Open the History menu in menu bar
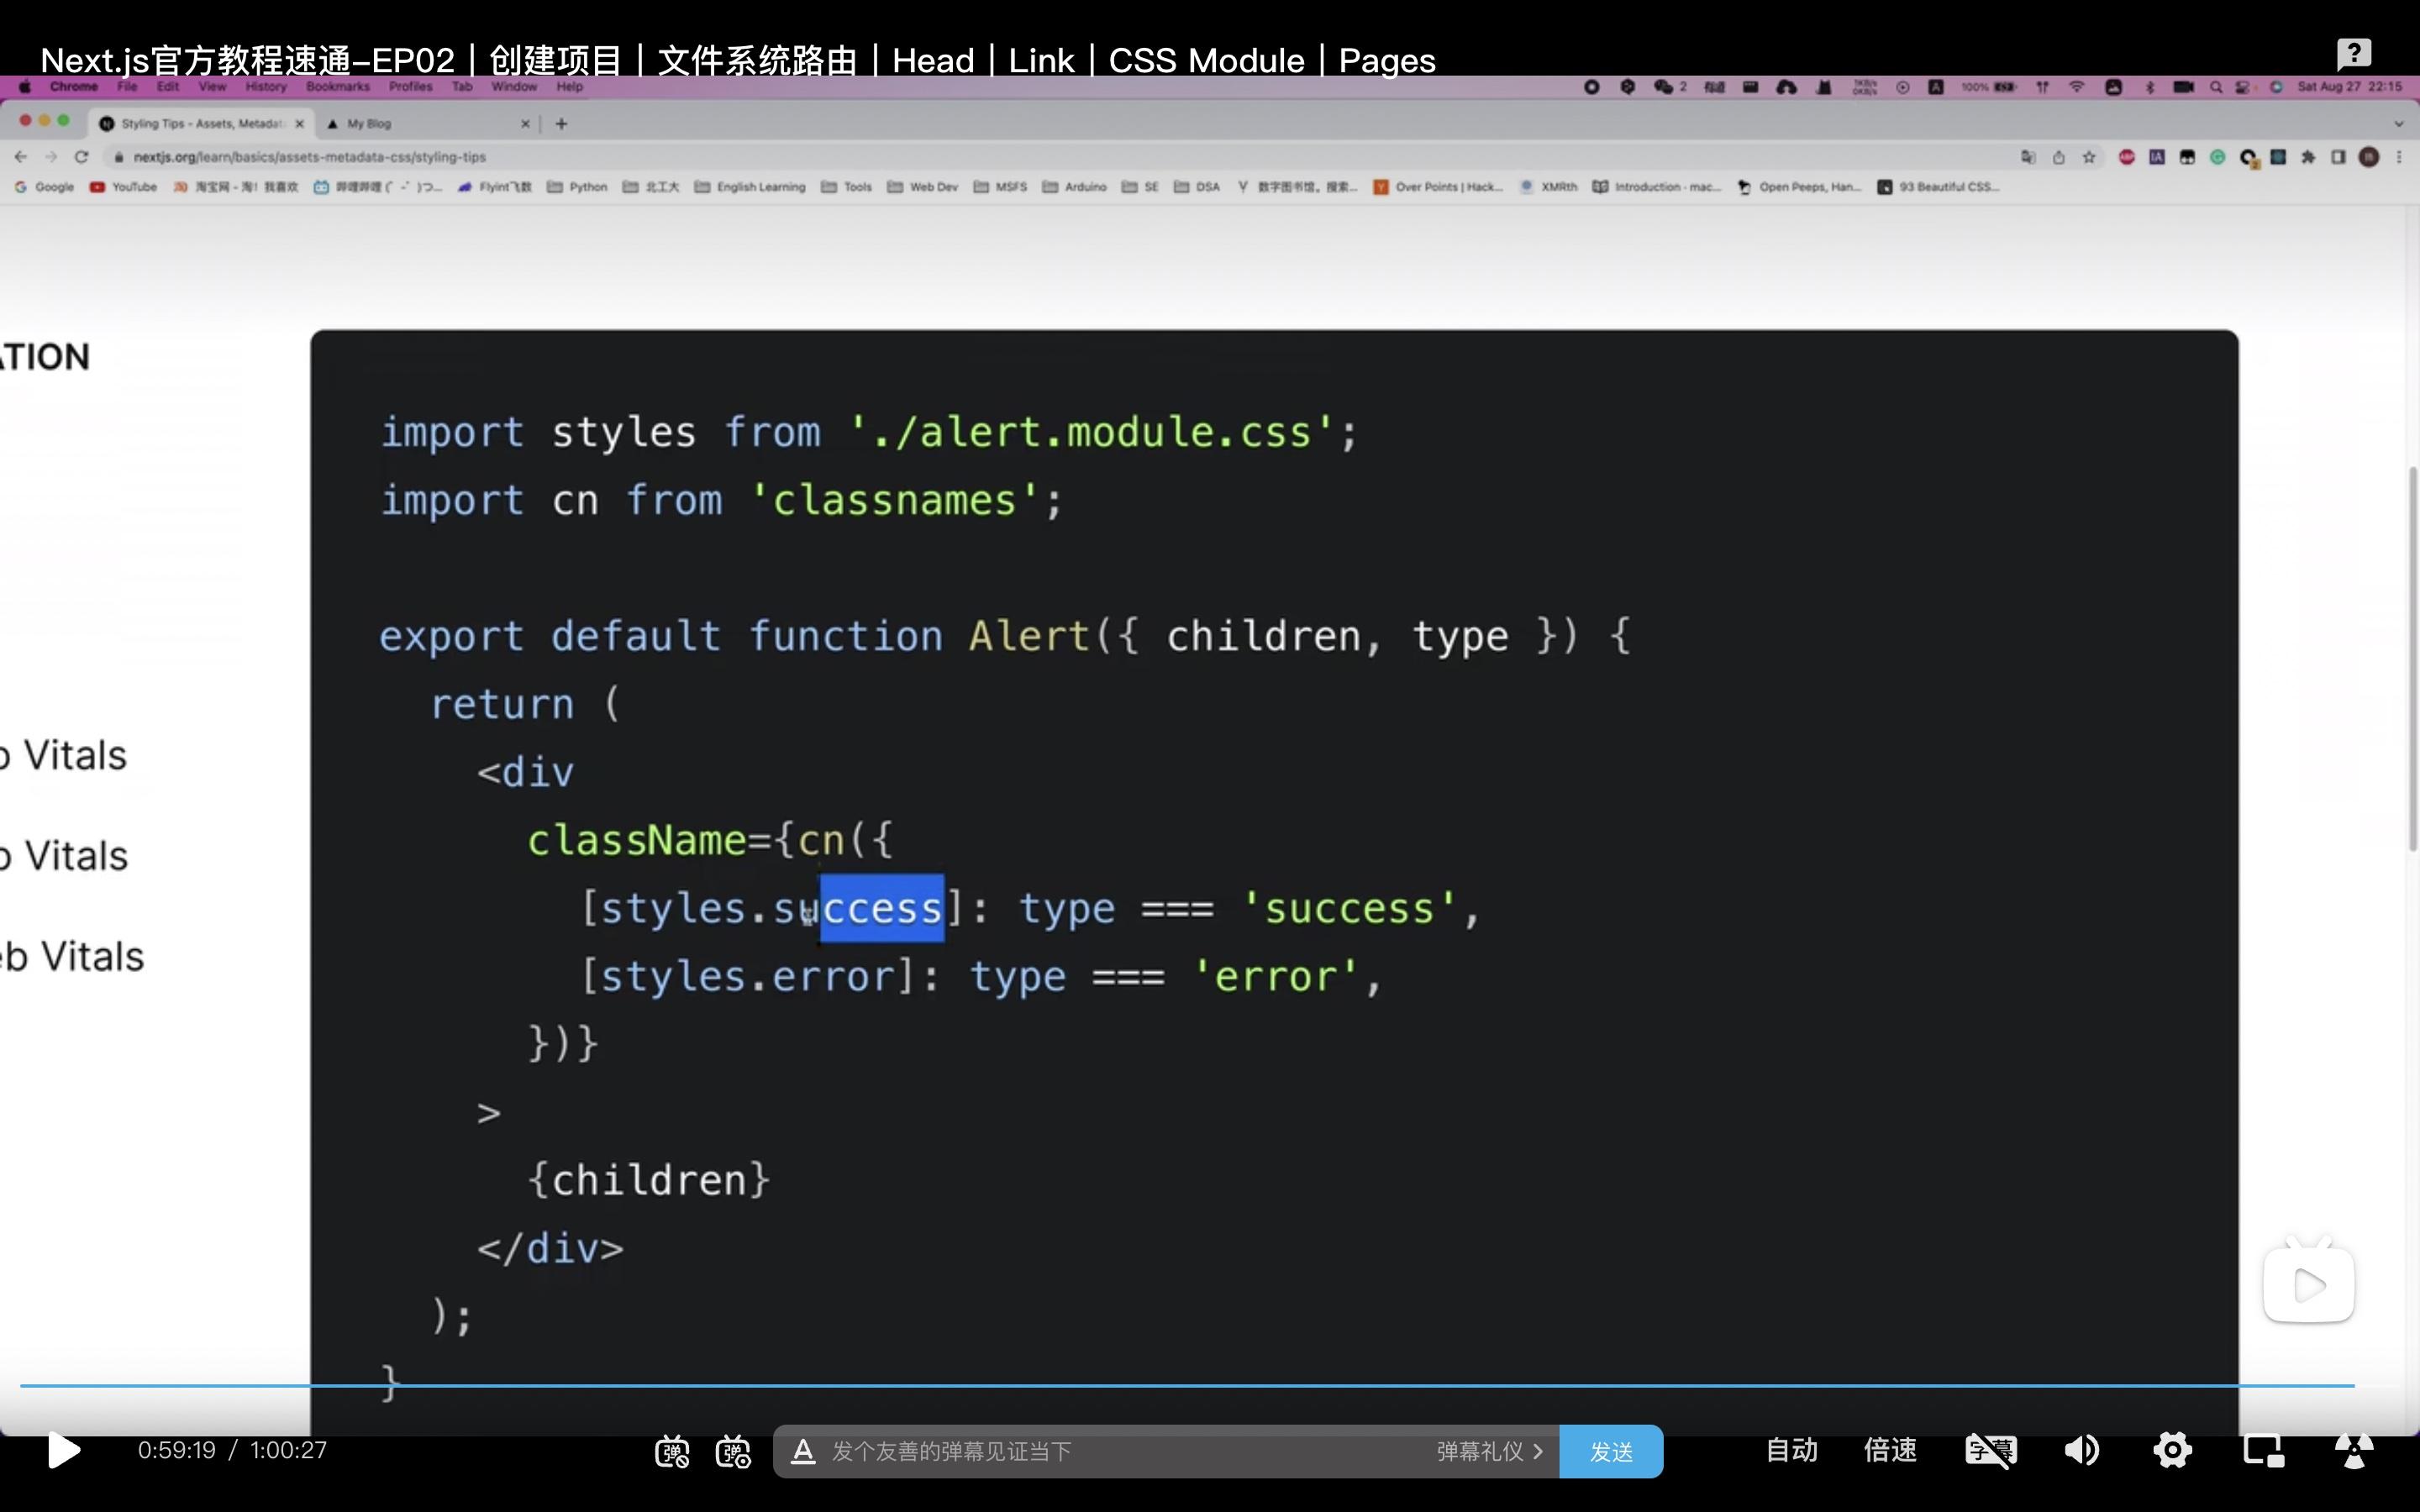This screenshot has height=1512, width=2420. coord(265,87)
